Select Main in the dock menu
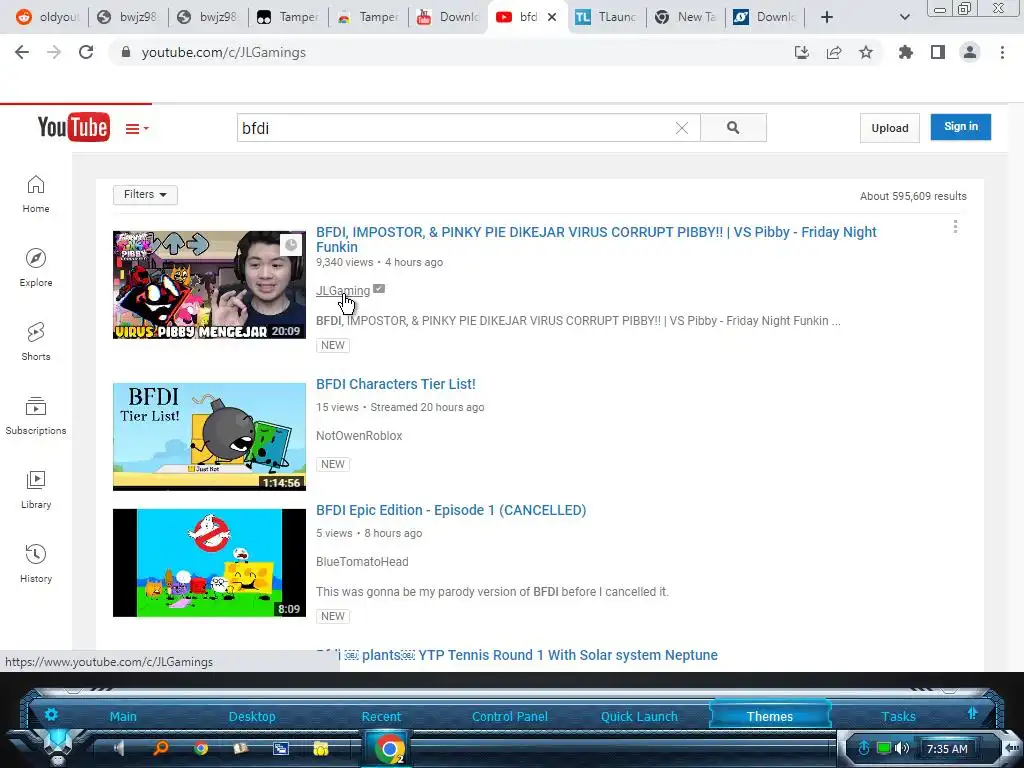This screenshot has height=768, width=1024. (123, 716)
